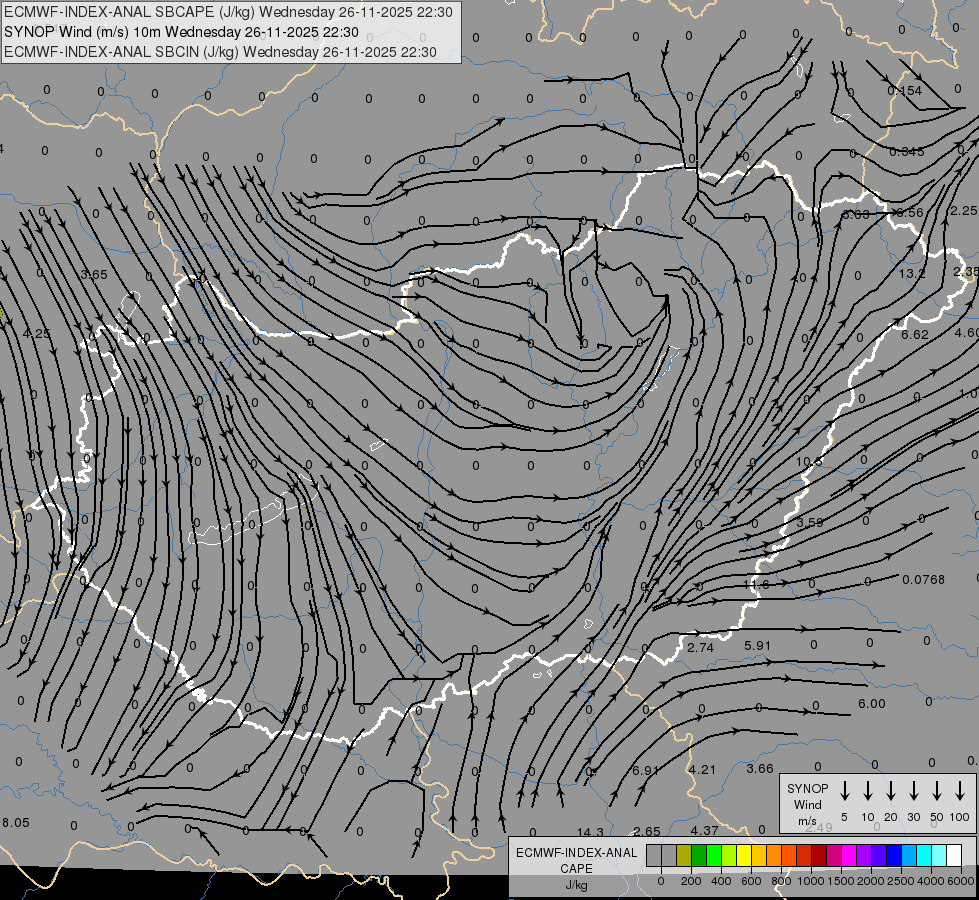
Task: Select the dark green CAPE legend swatch
Action: point(699,855)
